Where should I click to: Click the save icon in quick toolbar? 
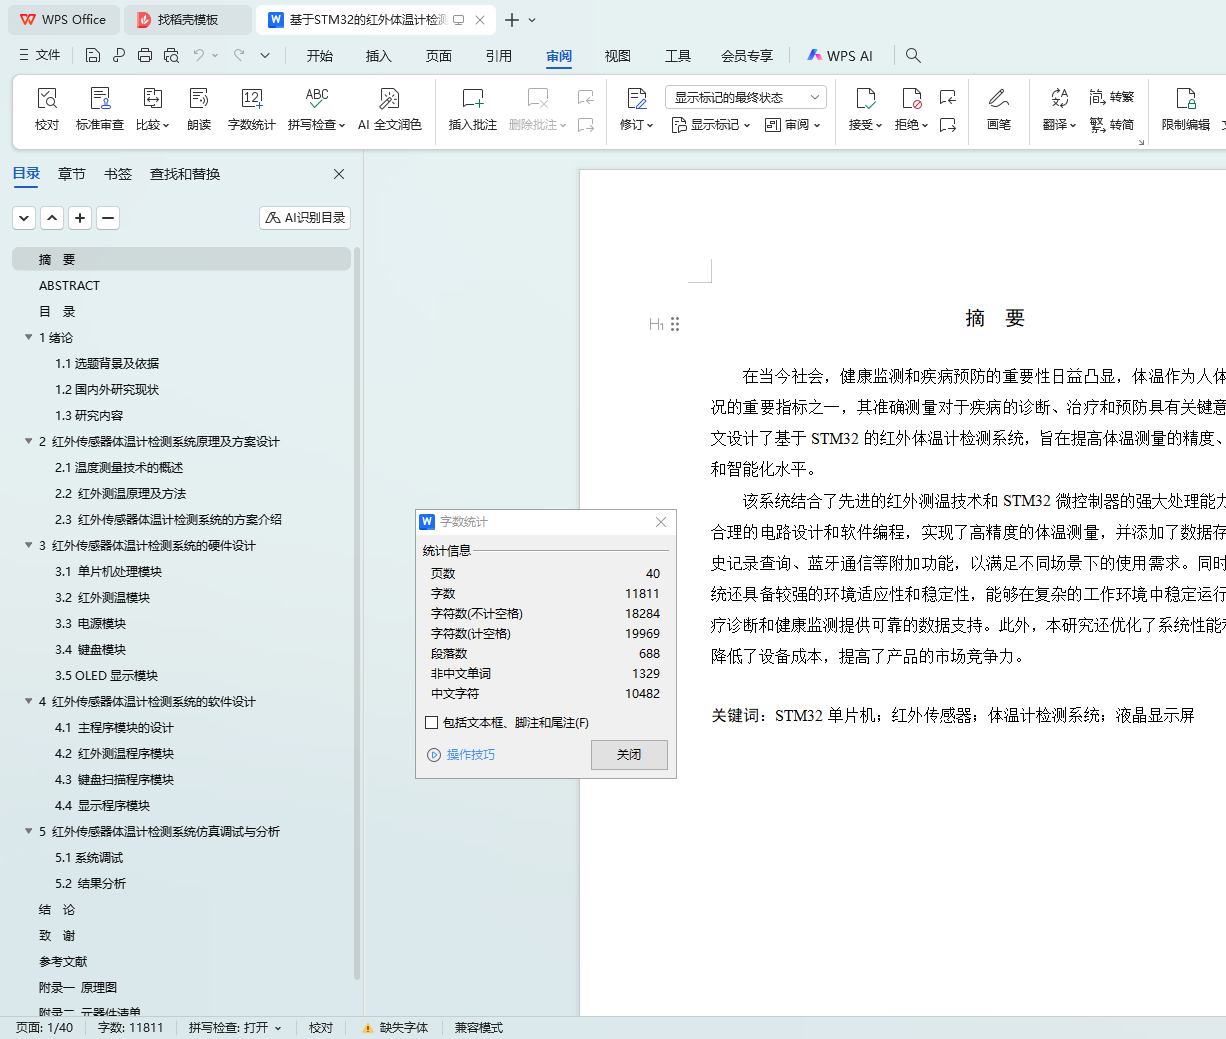point(93,55)
